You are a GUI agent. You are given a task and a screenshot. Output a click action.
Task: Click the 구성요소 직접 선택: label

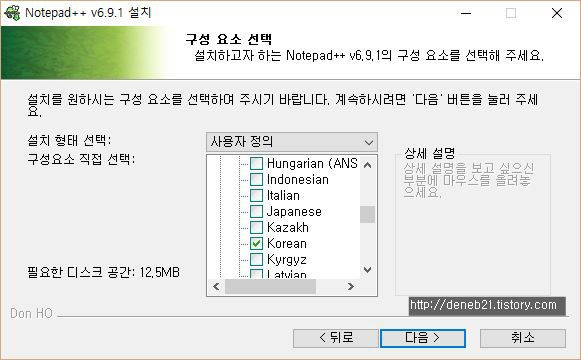[x=81, y=159]
